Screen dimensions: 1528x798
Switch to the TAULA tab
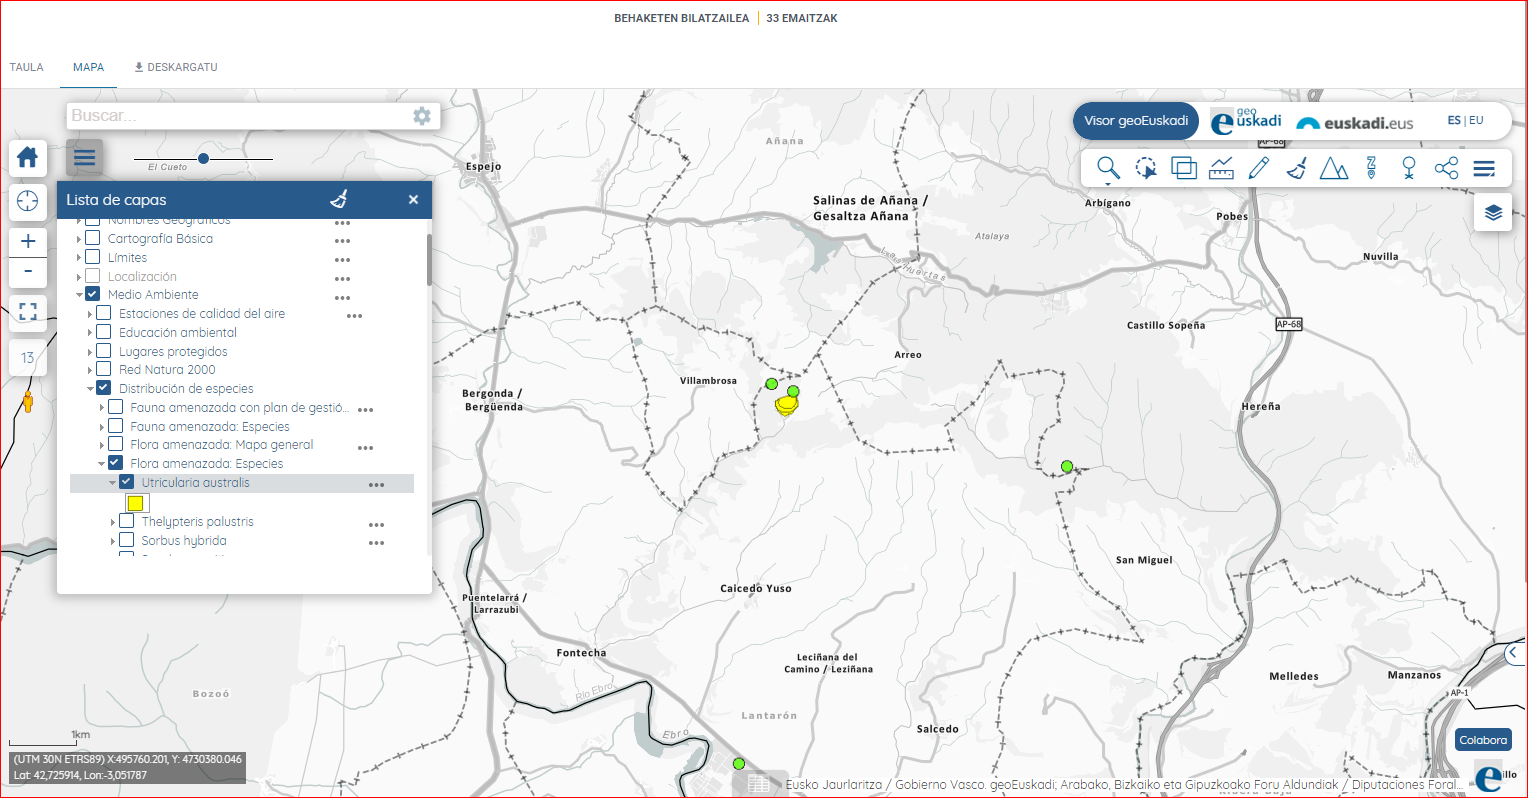pyautogui.click(x=27, y=67)
